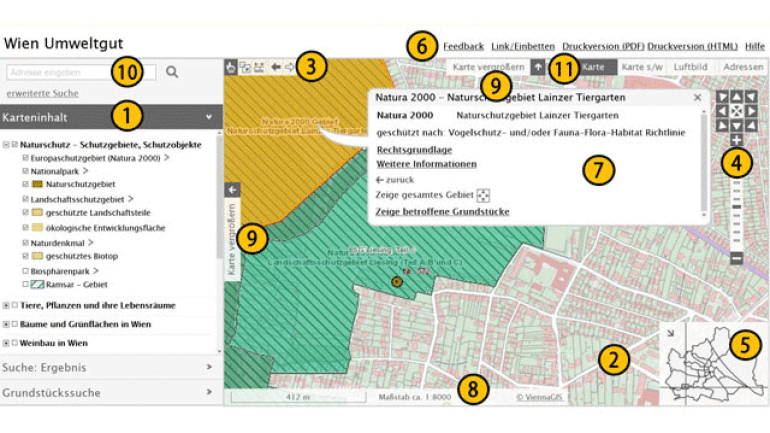Select the hand pan tool
Viewport: 770px width, 433px height.
pyautogui.click(x=230, y=68)
